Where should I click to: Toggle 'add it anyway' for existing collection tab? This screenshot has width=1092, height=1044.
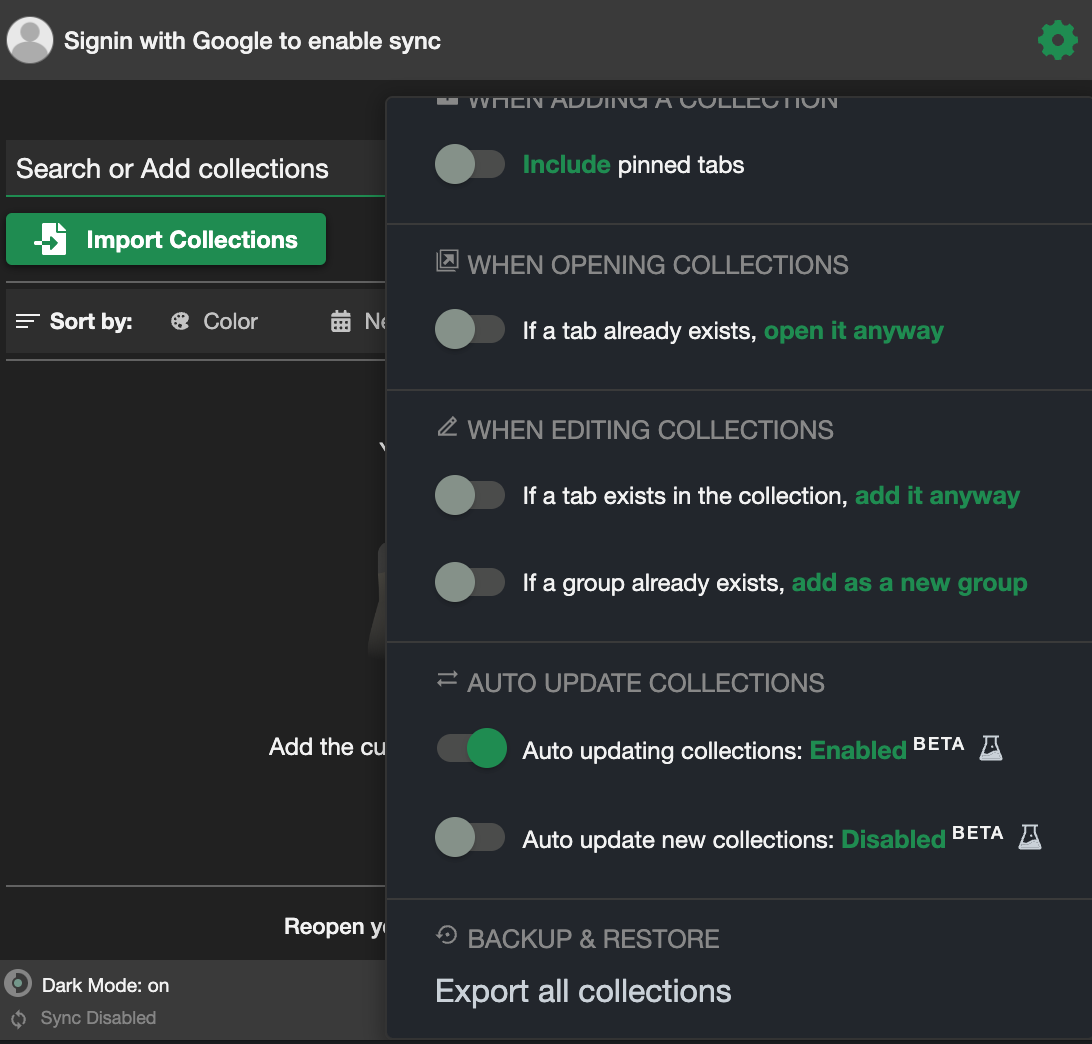tap(470, 495)
